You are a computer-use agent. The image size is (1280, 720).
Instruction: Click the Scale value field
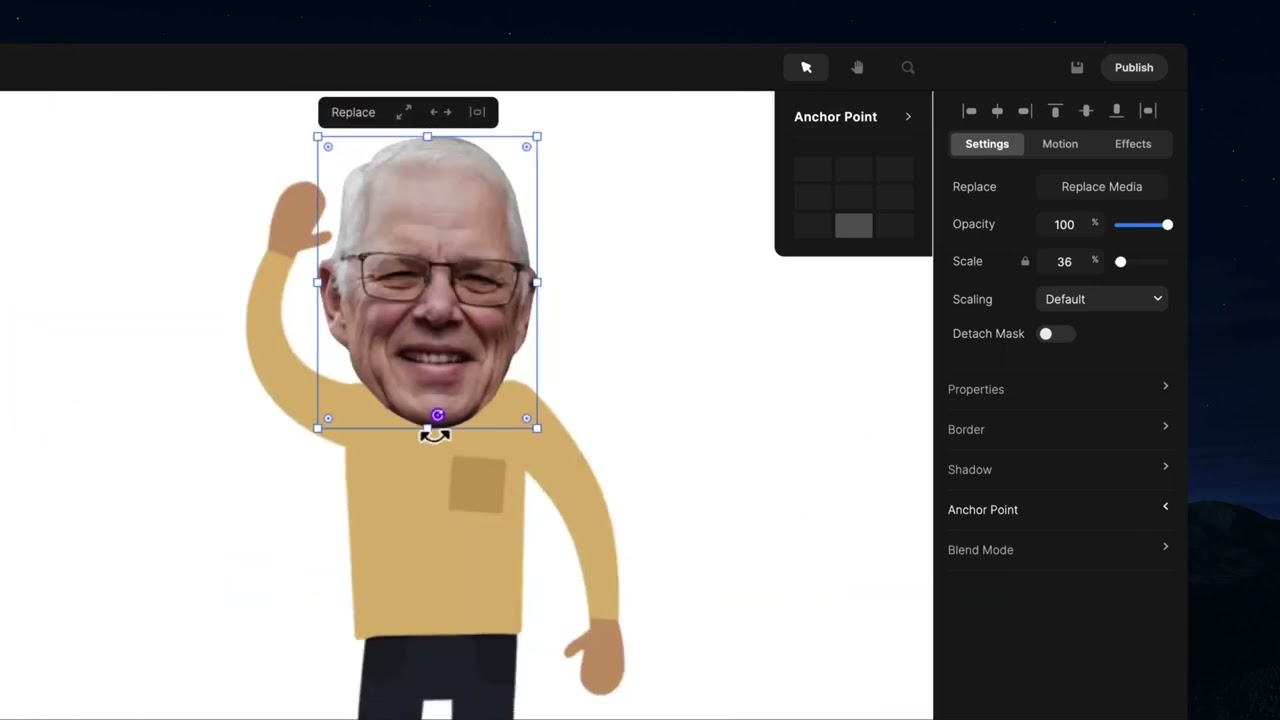pos(1064,261)
